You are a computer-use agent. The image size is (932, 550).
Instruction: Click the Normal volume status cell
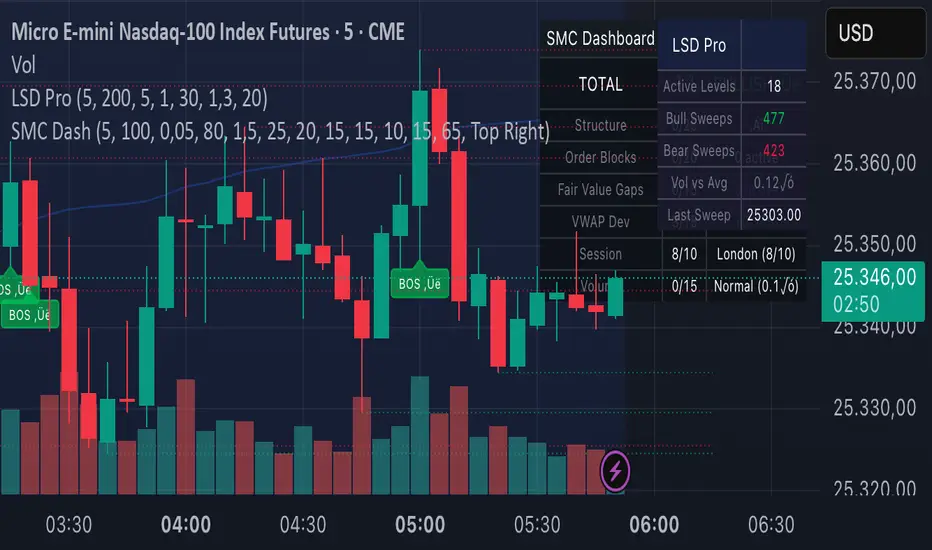point(755,287)
